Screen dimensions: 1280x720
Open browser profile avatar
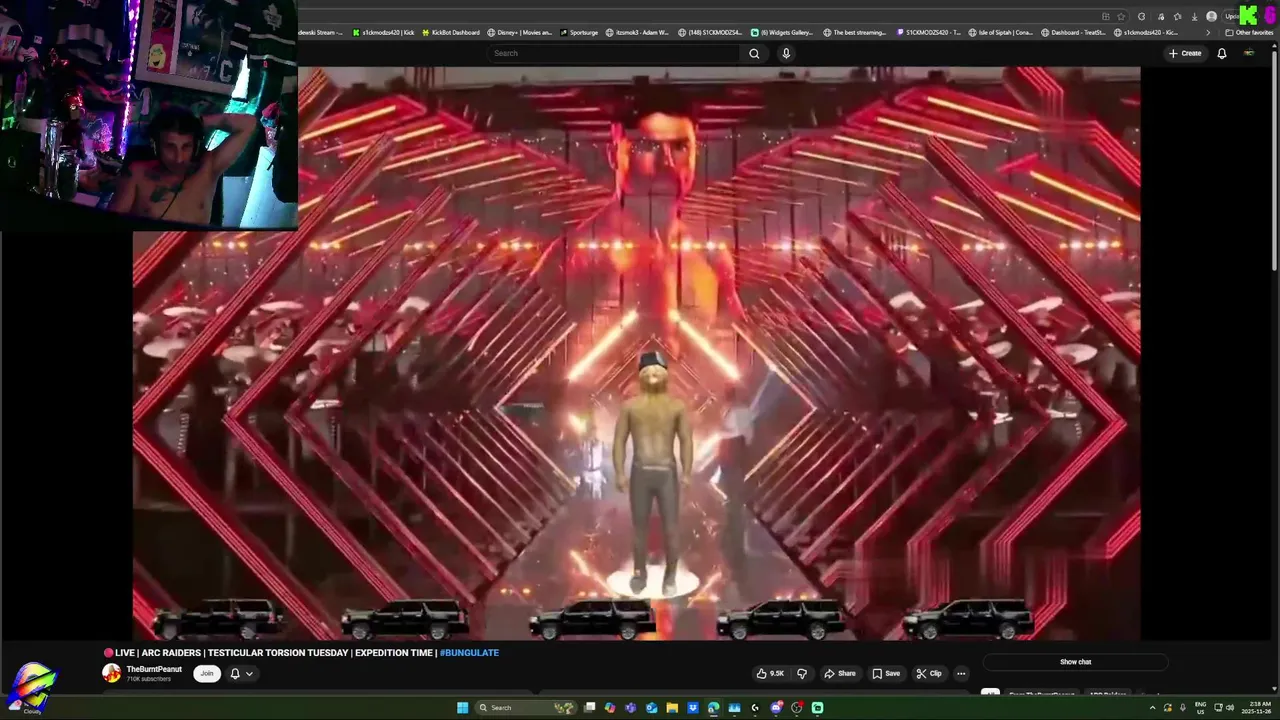(1211, 17)
